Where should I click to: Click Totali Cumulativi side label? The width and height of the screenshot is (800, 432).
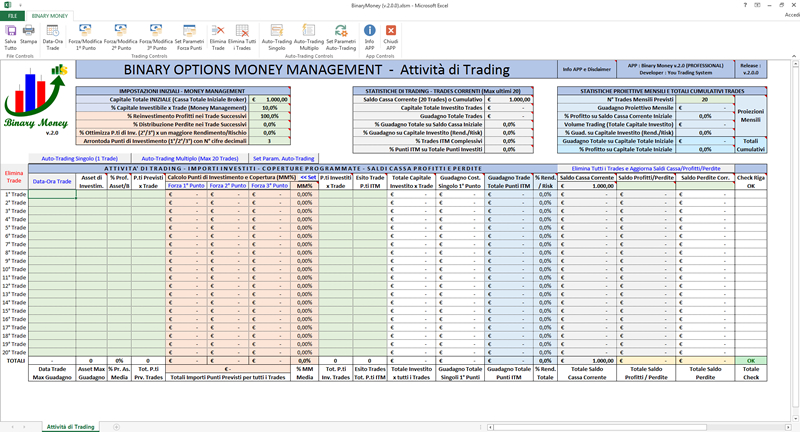pyautogui.click(x=751, y=145)
